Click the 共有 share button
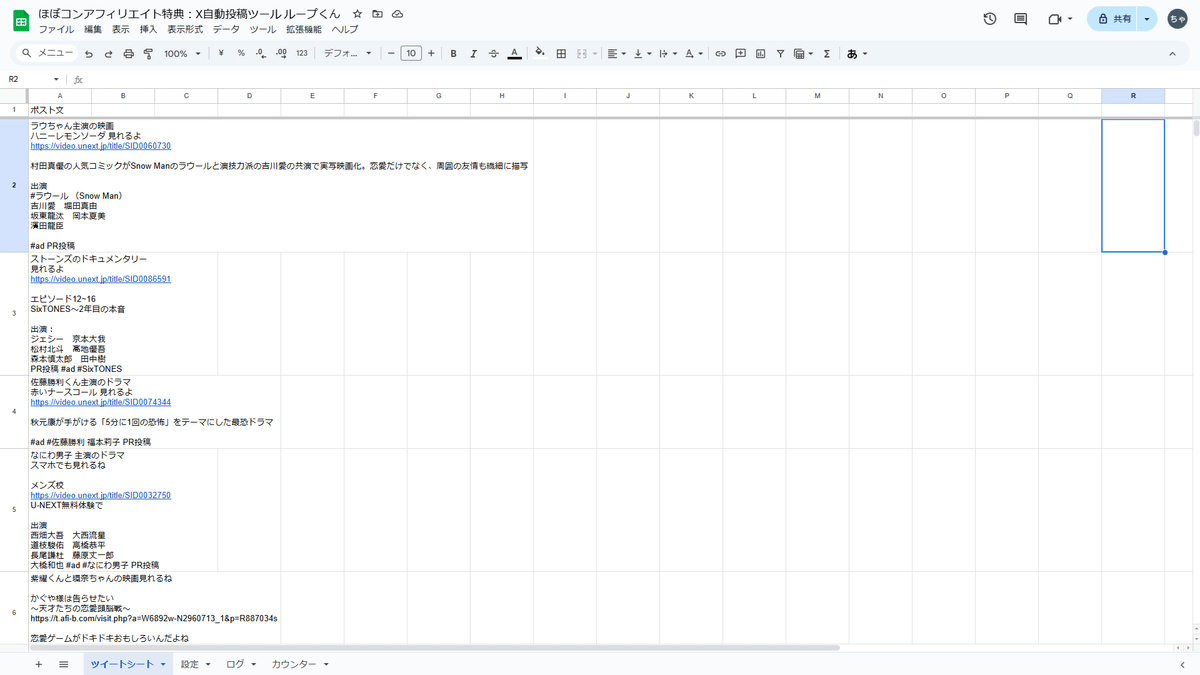Image resolution: width=1200 pixels, height=675 pixels. (x=1113, y=19)
